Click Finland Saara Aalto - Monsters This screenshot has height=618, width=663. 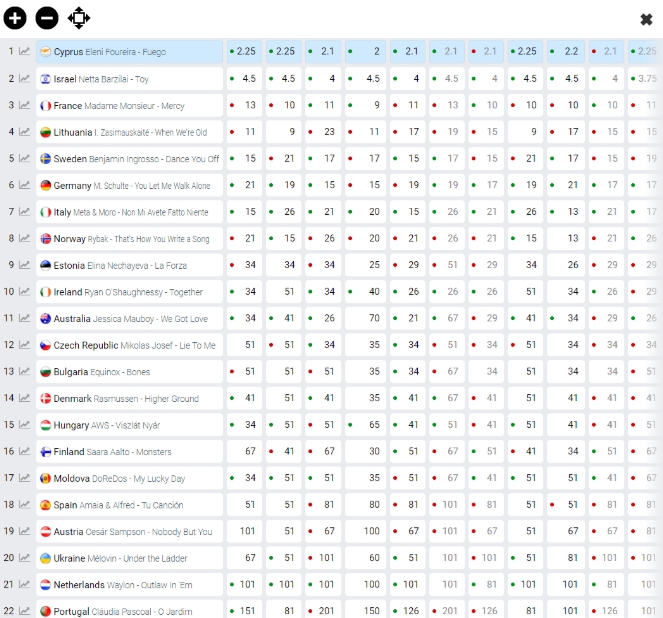click(x=129, y=451)
